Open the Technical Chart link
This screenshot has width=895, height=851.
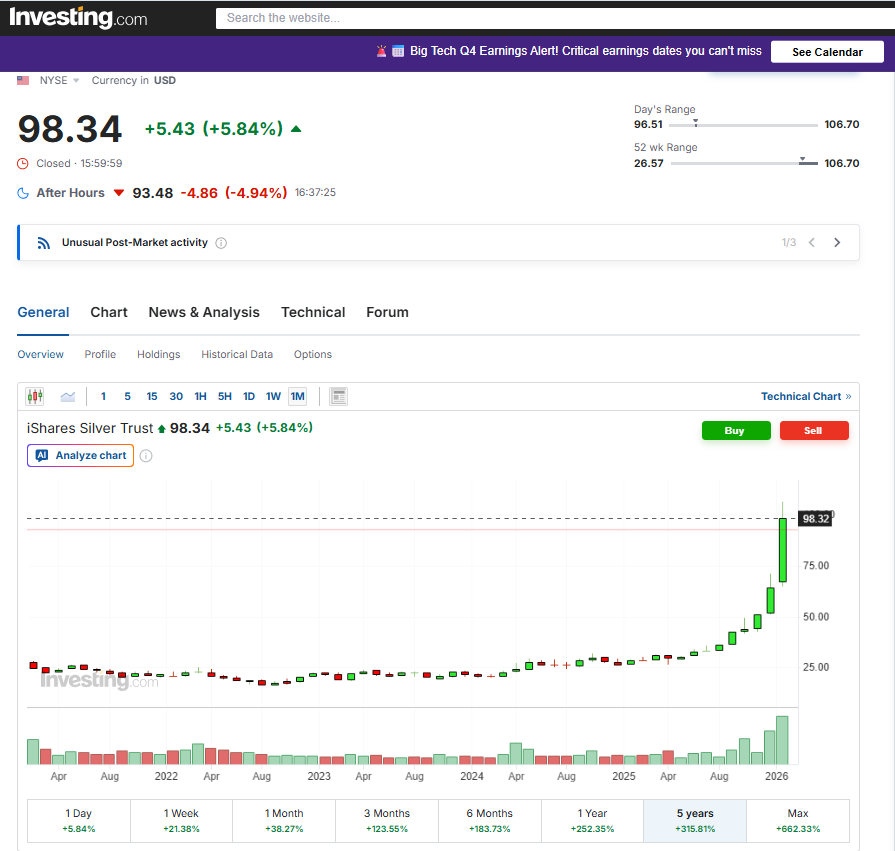point(806,397)
